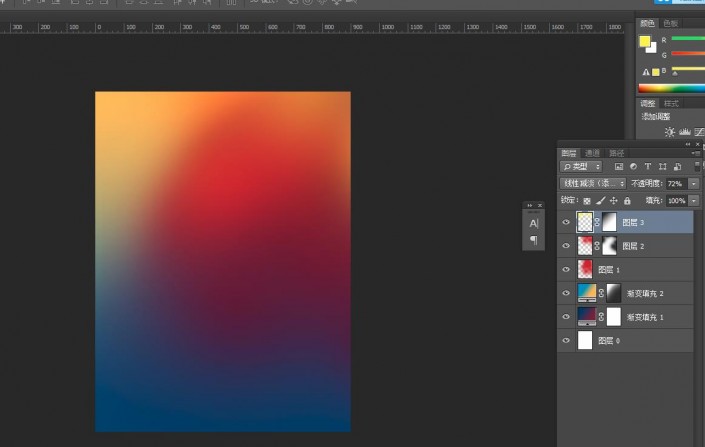Unlink mask on 图层 2 via chain icon
The height and width of the screenshot is (447, 705).
click(x=597, y=246)
